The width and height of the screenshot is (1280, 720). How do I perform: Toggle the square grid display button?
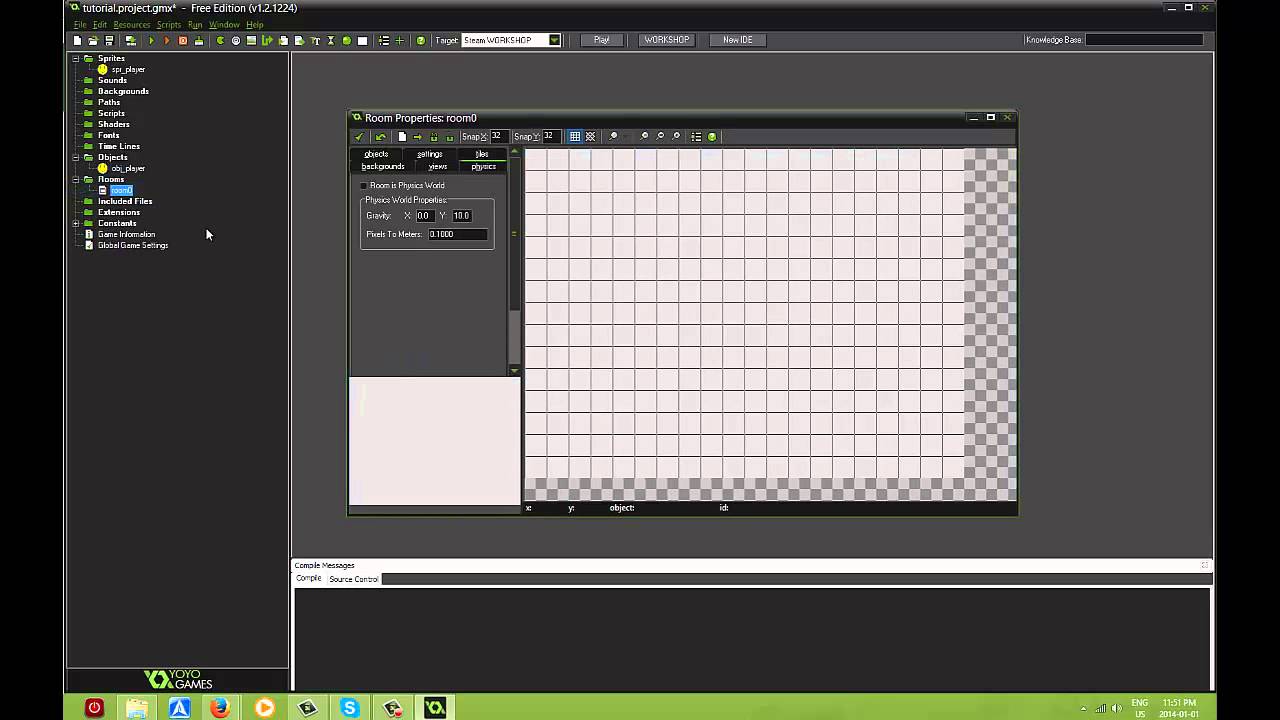575,137
